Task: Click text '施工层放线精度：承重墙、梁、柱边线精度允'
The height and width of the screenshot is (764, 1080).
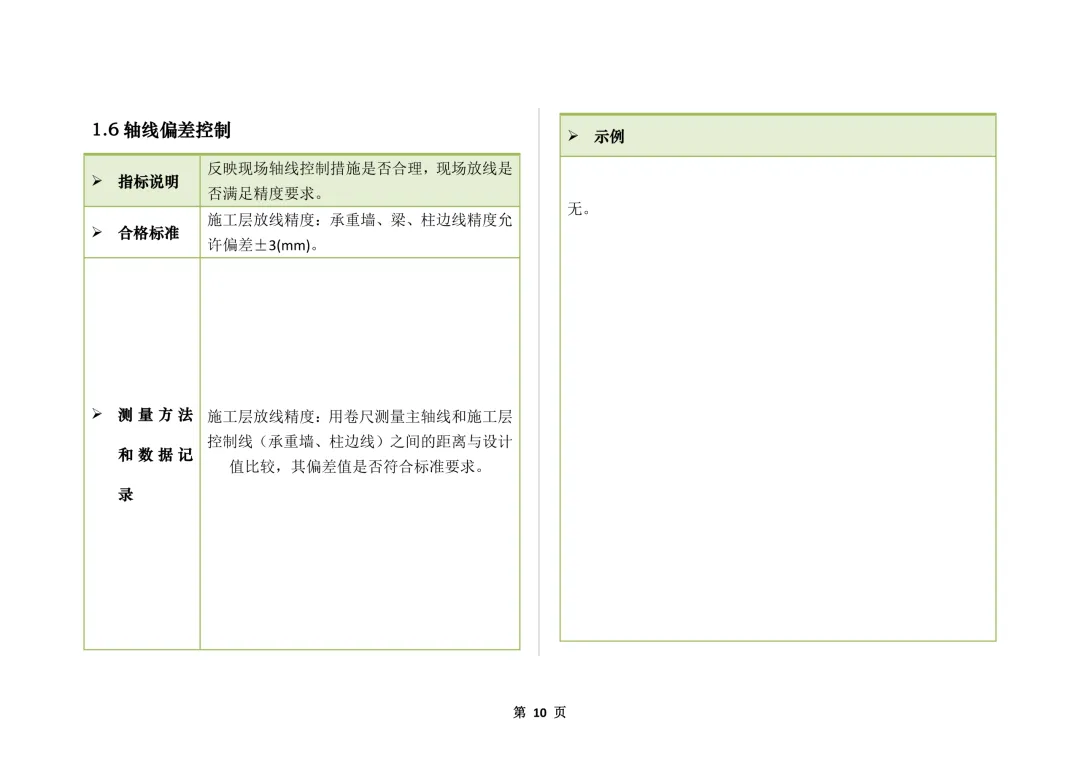Action: point(360,220)
